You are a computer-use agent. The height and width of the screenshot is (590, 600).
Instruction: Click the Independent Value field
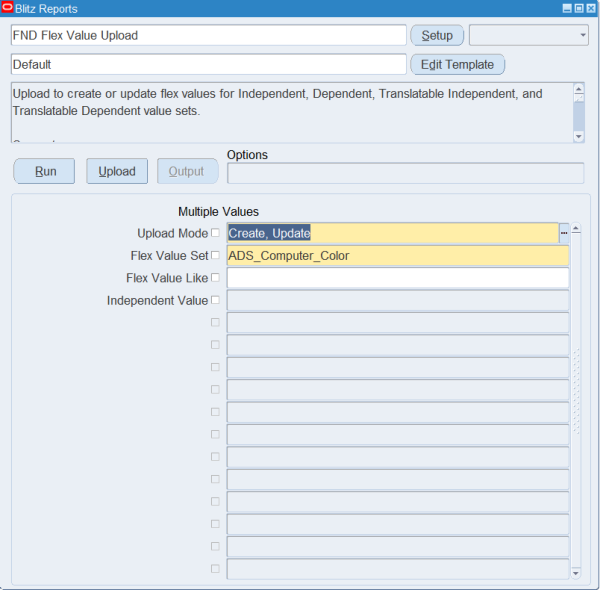point(398,300)
